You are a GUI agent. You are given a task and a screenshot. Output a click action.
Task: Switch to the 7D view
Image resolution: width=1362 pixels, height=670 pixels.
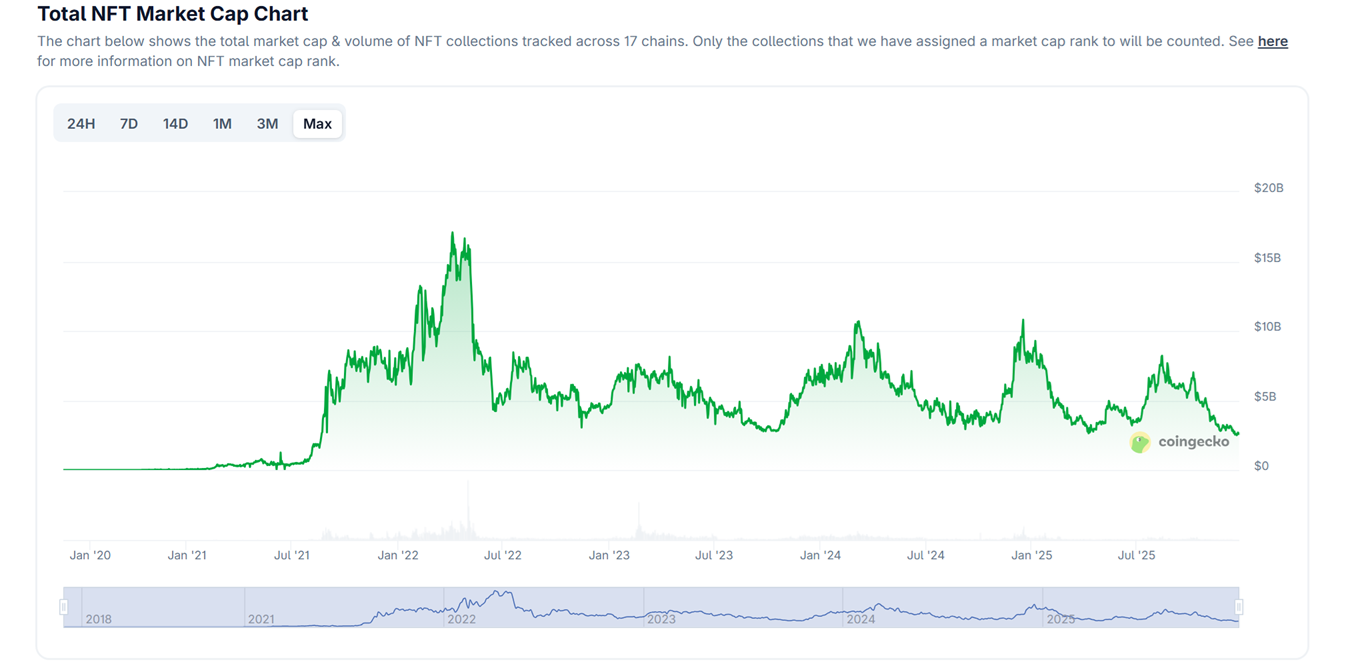click(x=128, y=123)
